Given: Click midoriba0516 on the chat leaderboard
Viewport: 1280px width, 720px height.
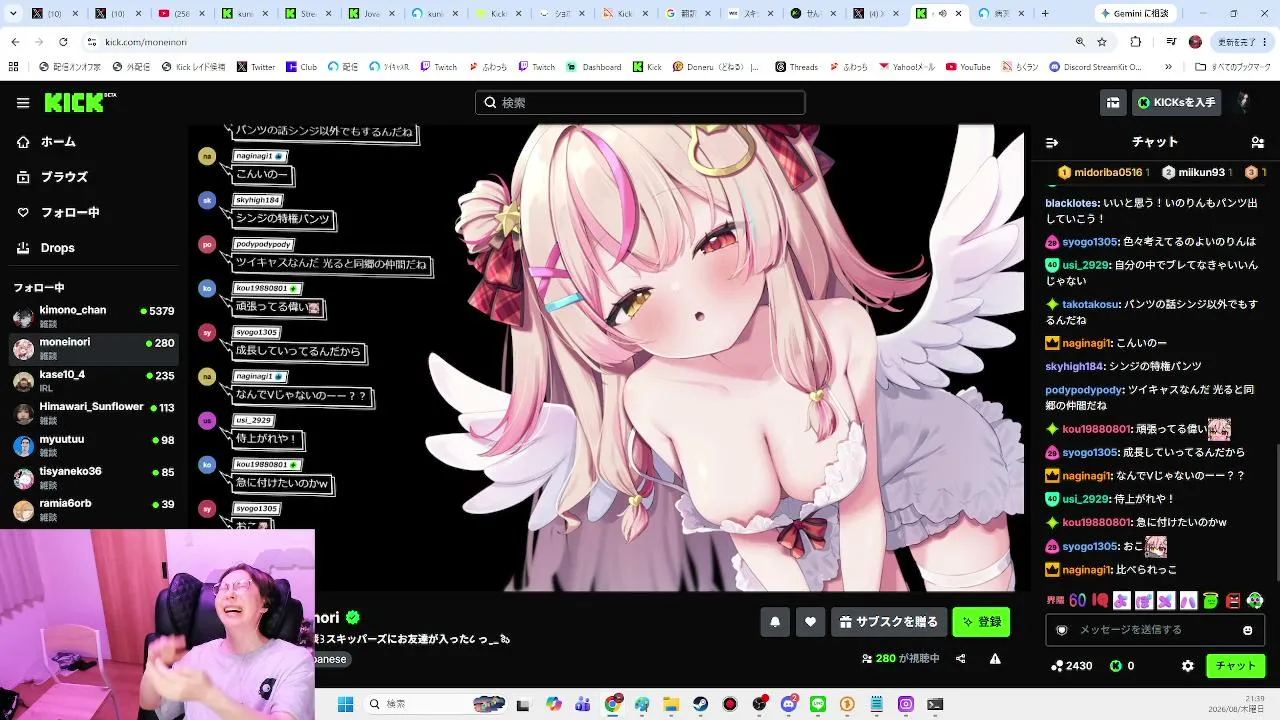Looking at the screenshot, I should coord(1107,173).
